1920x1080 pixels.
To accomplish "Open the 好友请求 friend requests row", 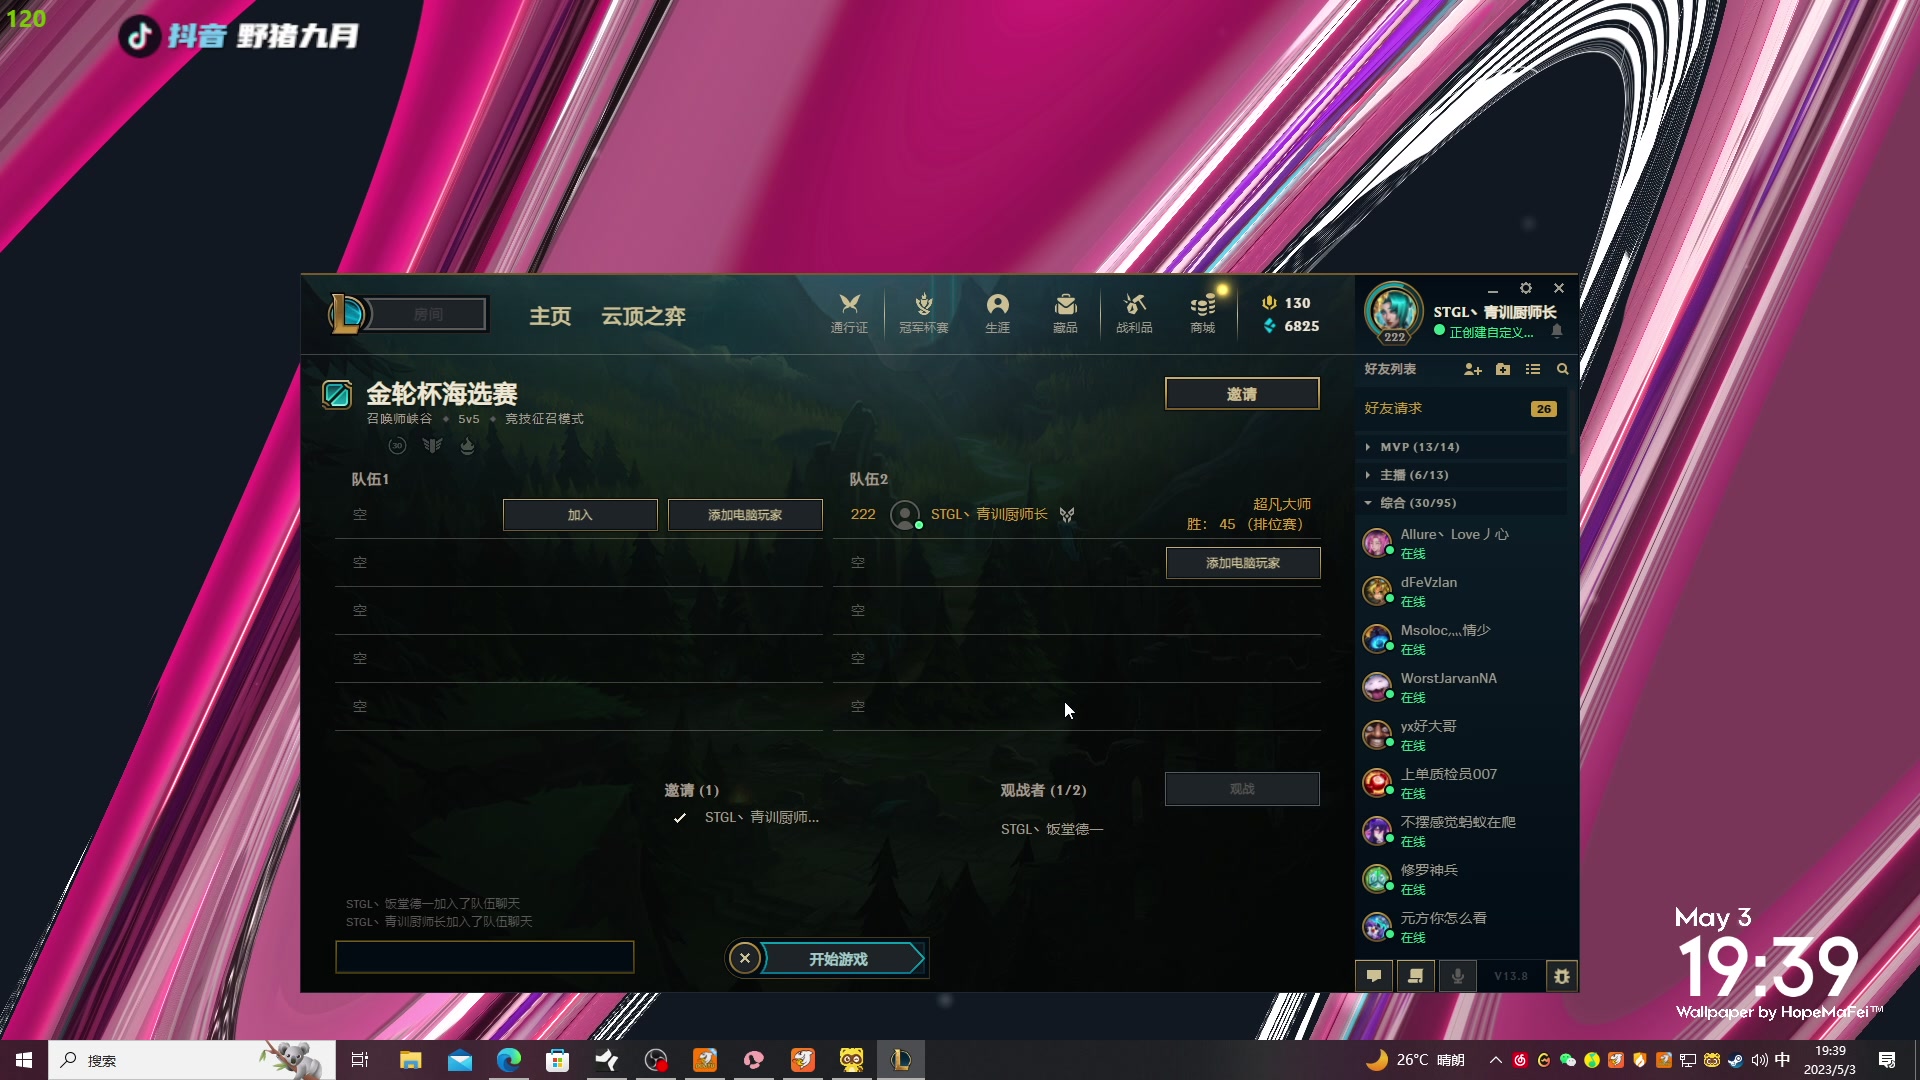I will point(1461,408).
